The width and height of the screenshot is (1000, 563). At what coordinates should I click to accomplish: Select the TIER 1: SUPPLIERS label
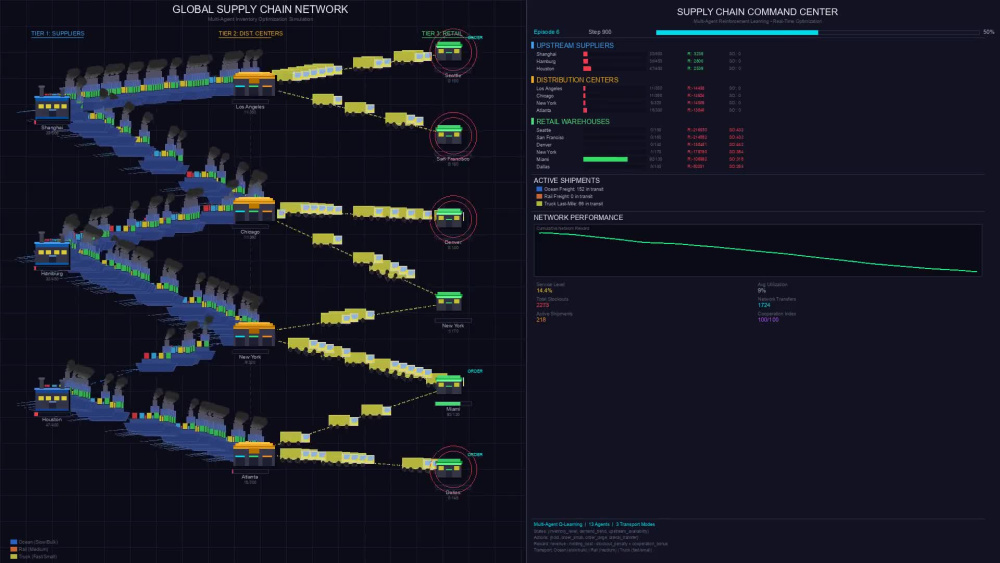tap(57, 33)
